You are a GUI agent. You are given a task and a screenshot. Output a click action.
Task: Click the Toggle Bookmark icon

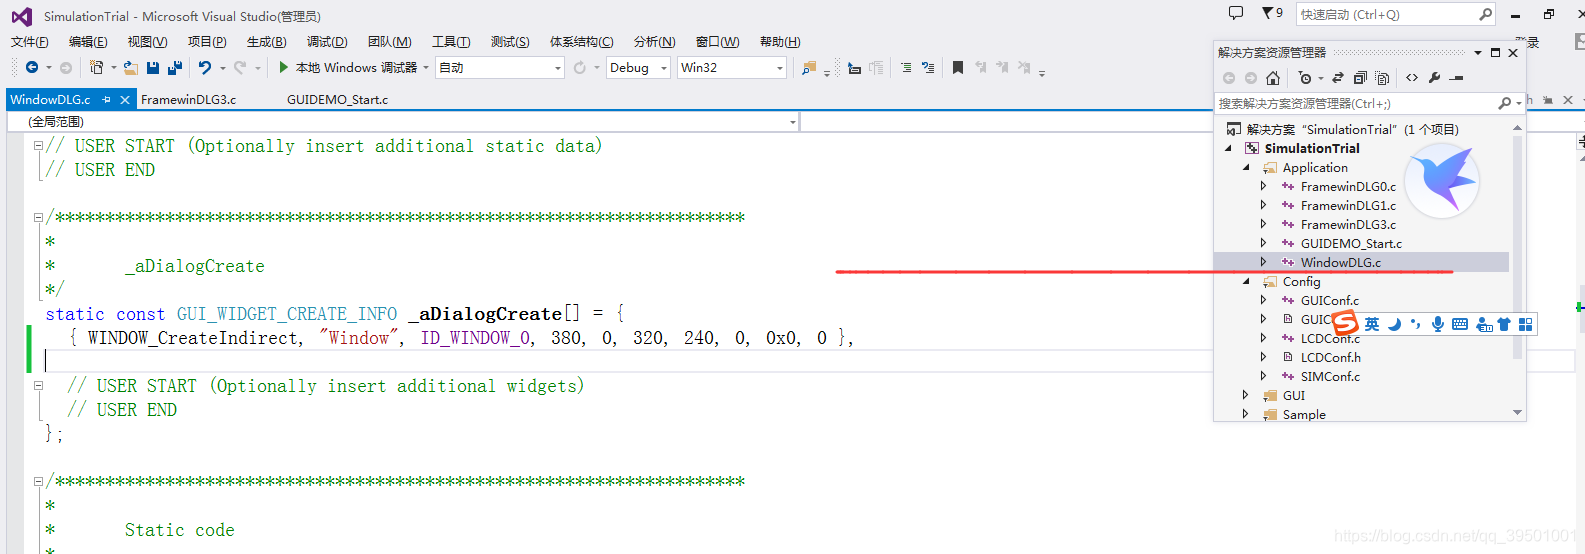point(958,68)
